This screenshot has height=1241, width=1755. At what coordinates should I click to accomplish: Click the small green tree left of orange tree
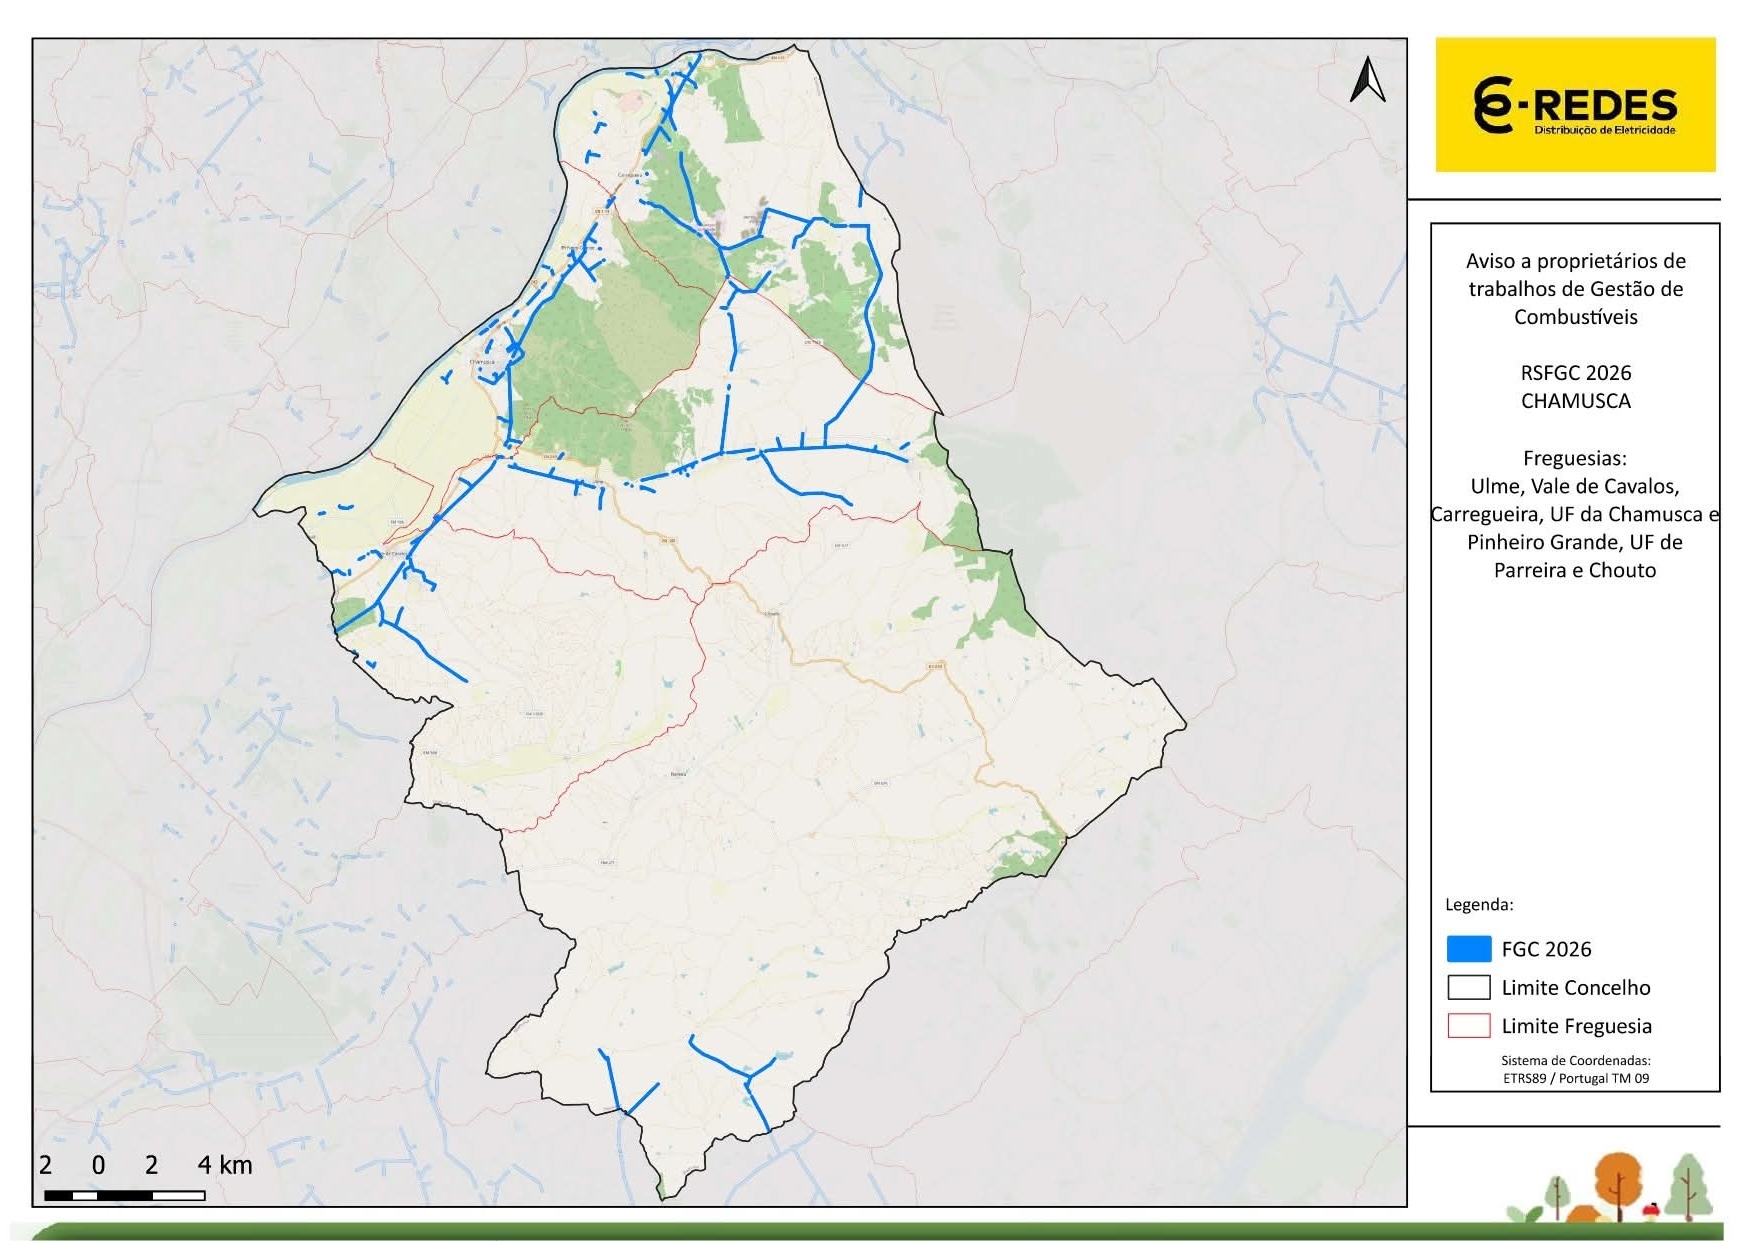[1556, 1193]
